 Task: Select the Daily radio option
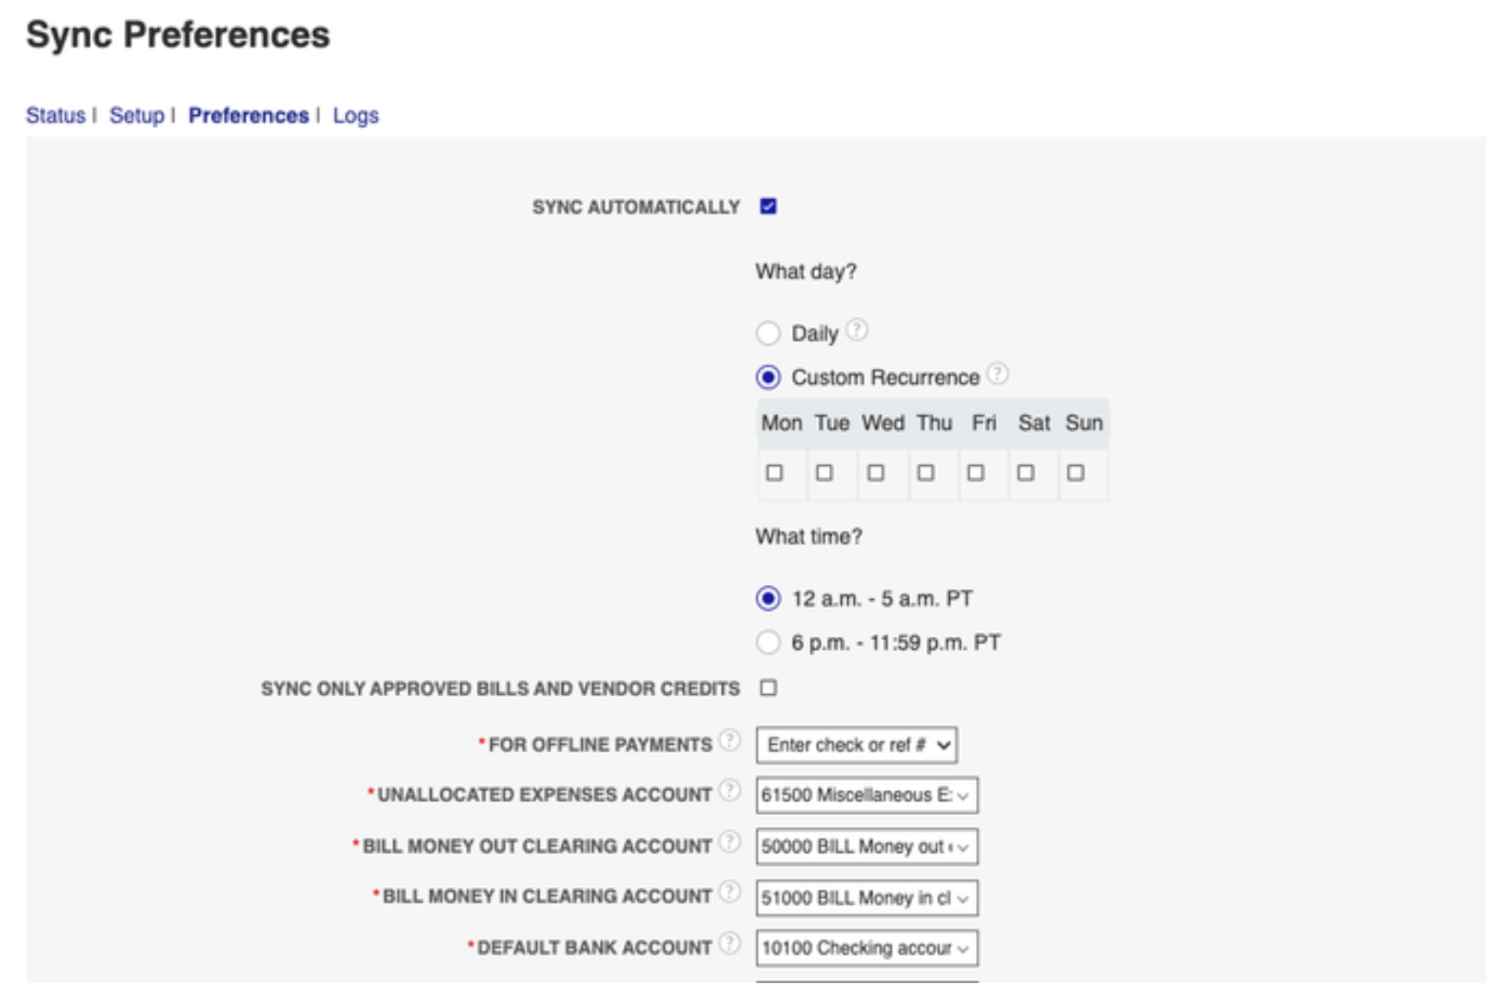[x=768, y=333]
